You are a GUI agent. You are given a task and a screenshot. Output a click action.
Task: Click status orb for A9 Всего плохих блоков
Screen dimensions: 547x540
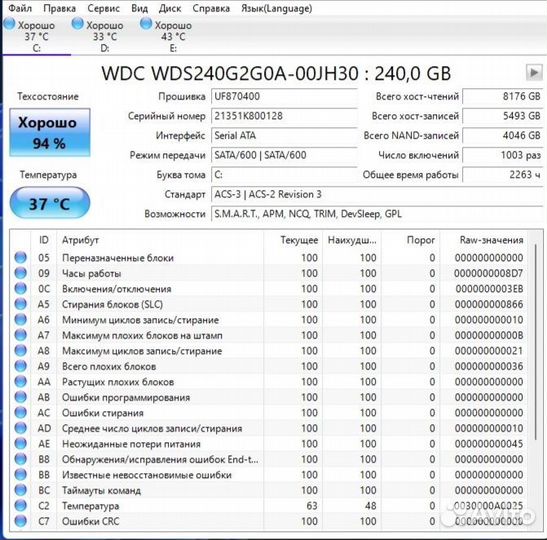click(x=21, y=366)
